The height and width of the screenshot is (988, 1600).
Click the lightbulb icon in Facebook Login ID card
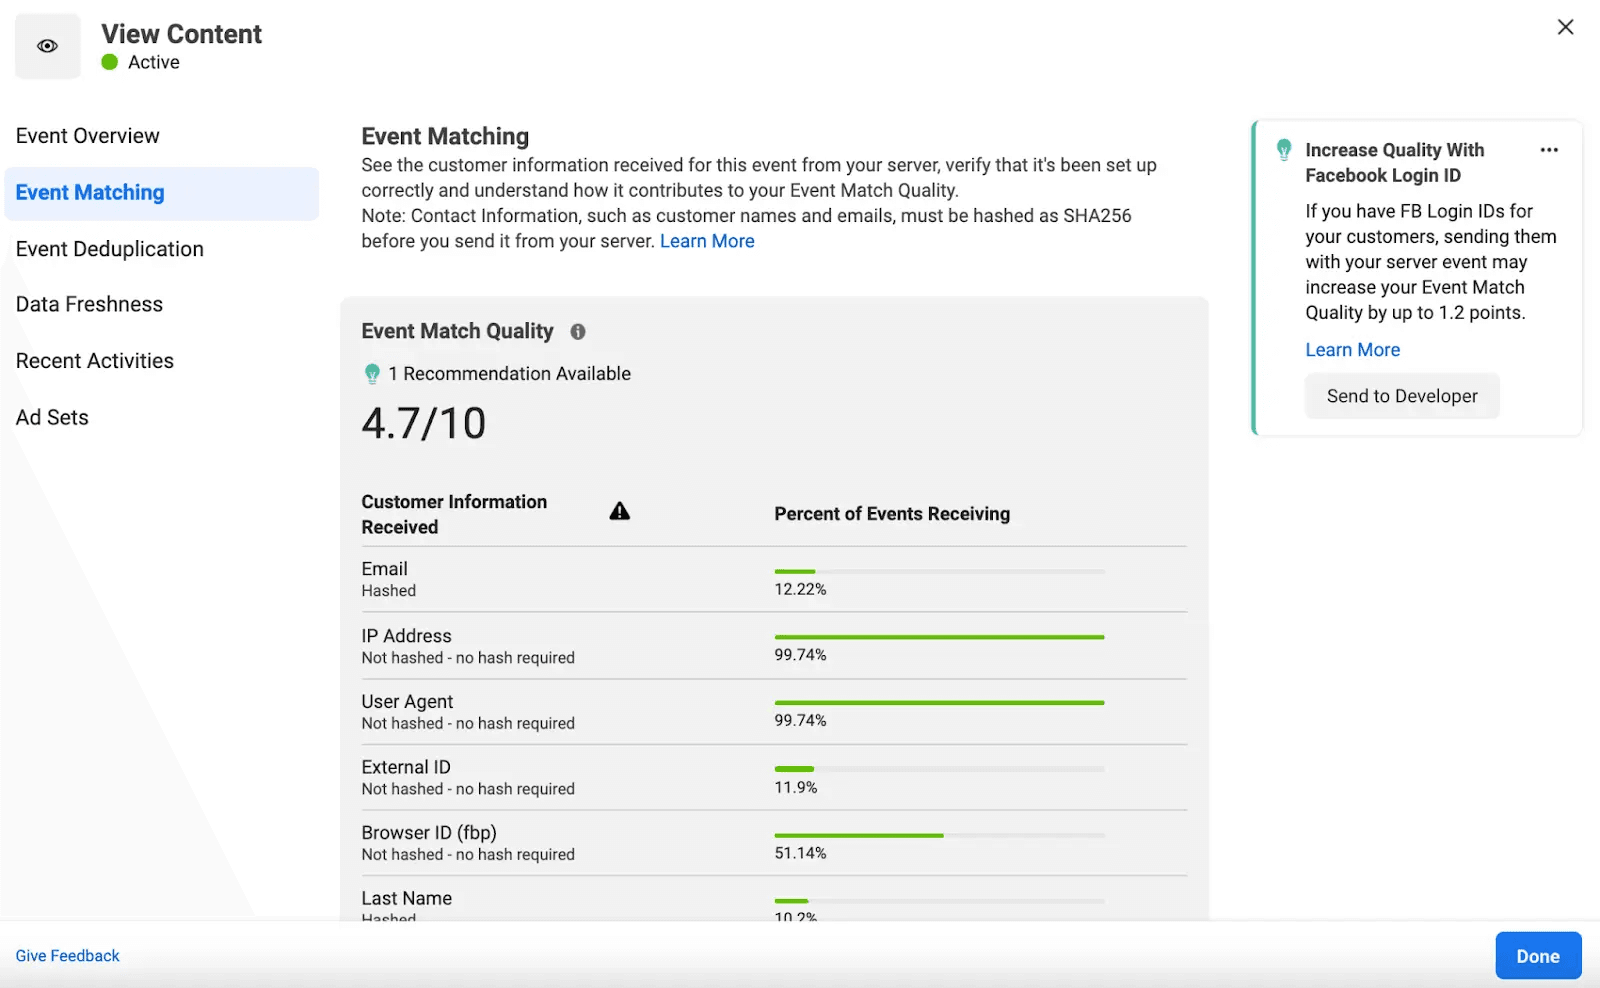tap(1284, 150)
